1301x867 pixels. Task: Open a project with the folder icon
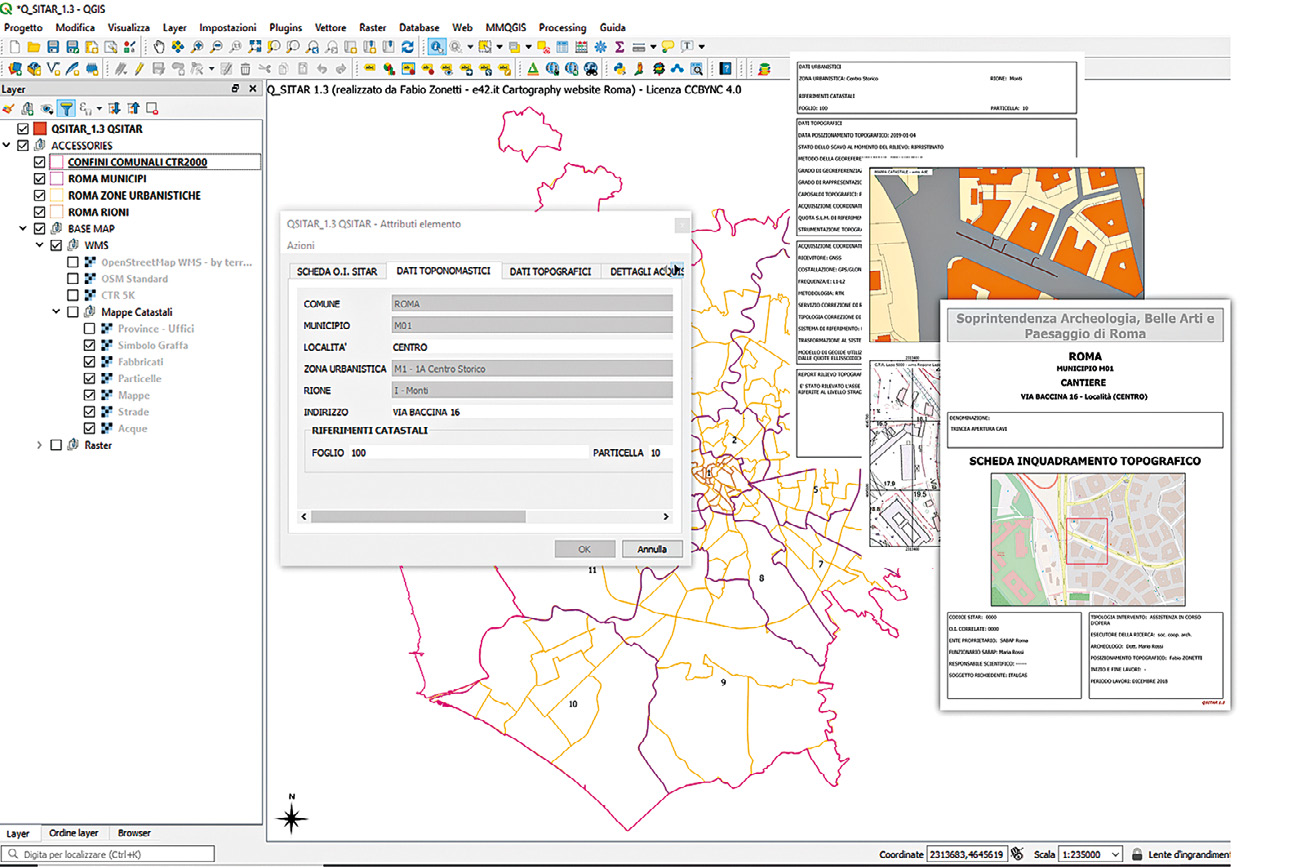tap(34, 47)
